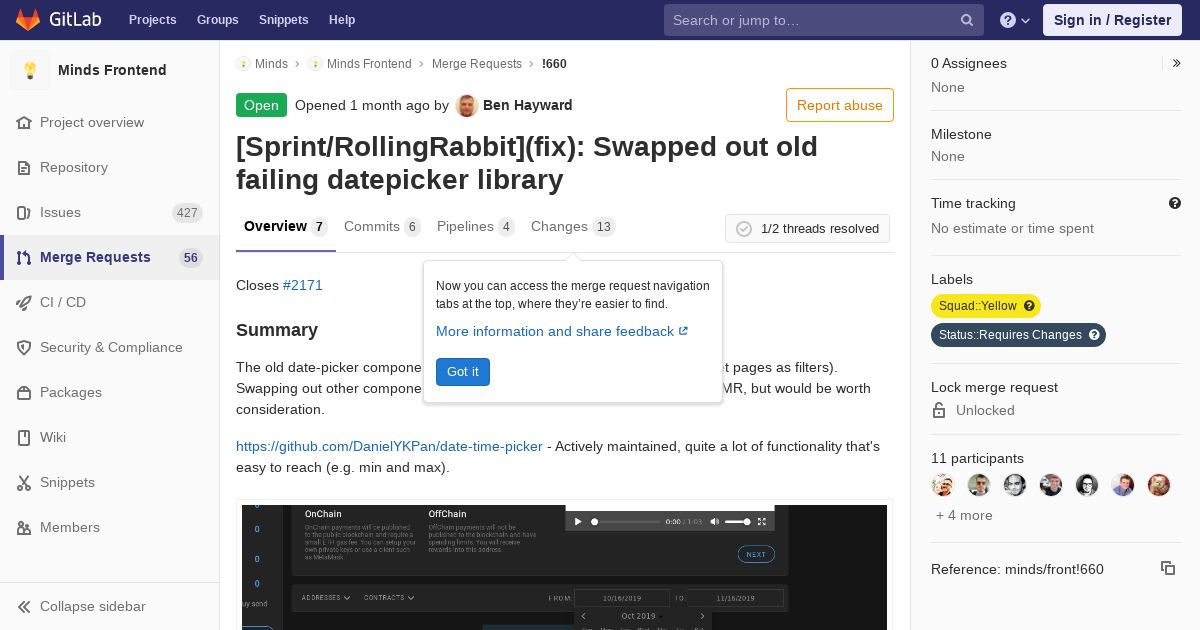Click first participant avatar

(x=943, y=485)
